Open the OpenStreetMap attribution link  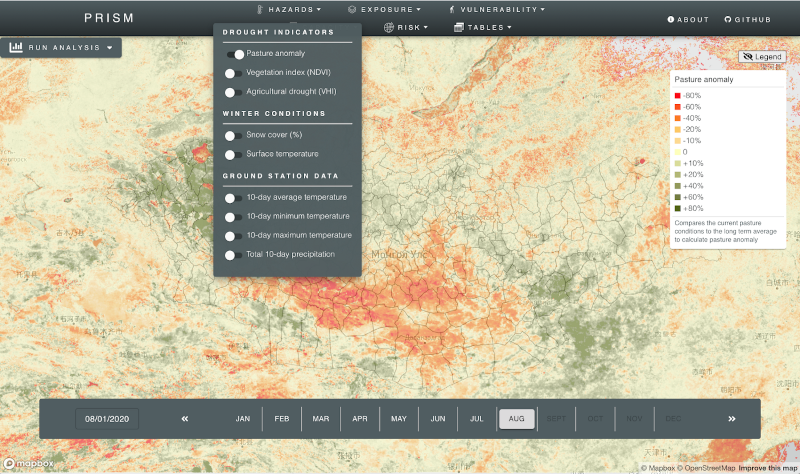click(x=707, y=468)
